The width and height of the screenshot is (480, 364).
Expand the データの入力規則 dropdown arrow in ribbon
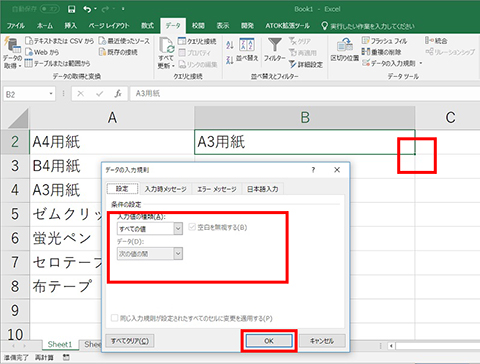pyautogui.click(x=421, y=63)
